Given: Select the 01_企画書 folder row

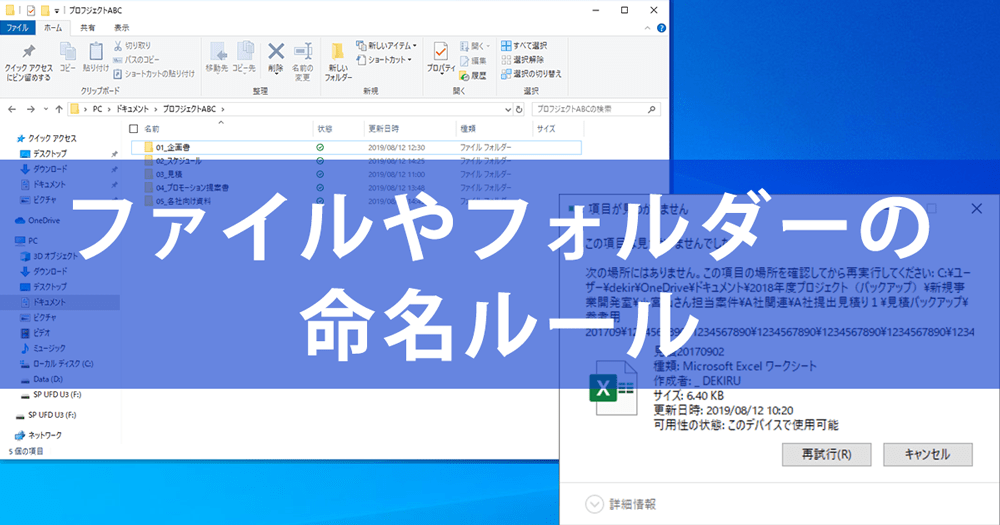Looking at the screenshot, I should coord(356,147).
